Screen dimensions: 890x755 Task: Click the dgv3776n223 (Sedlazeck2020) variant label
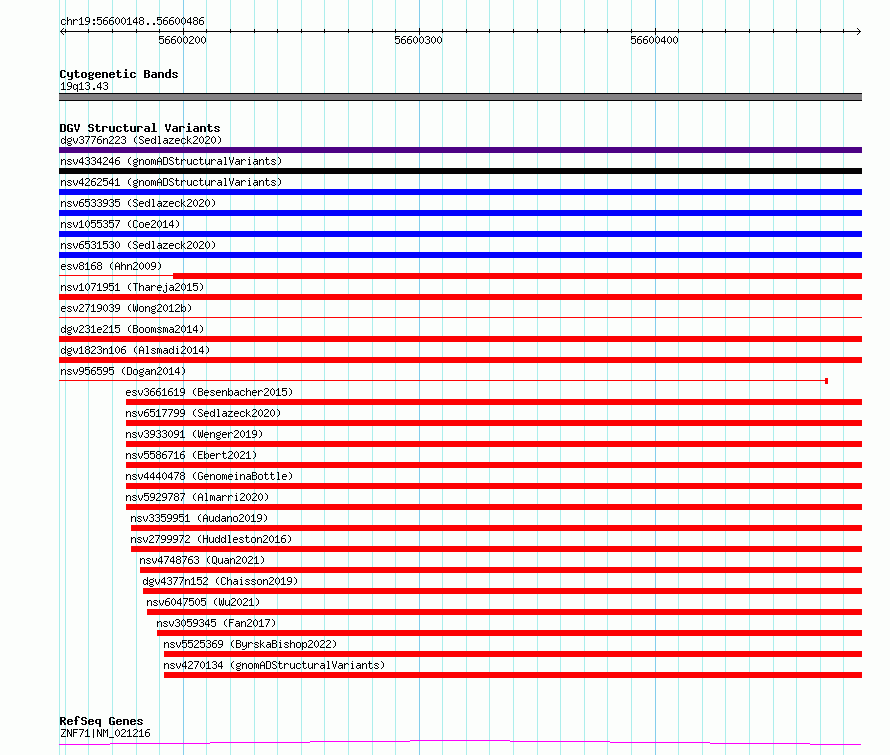pos(141,140)
